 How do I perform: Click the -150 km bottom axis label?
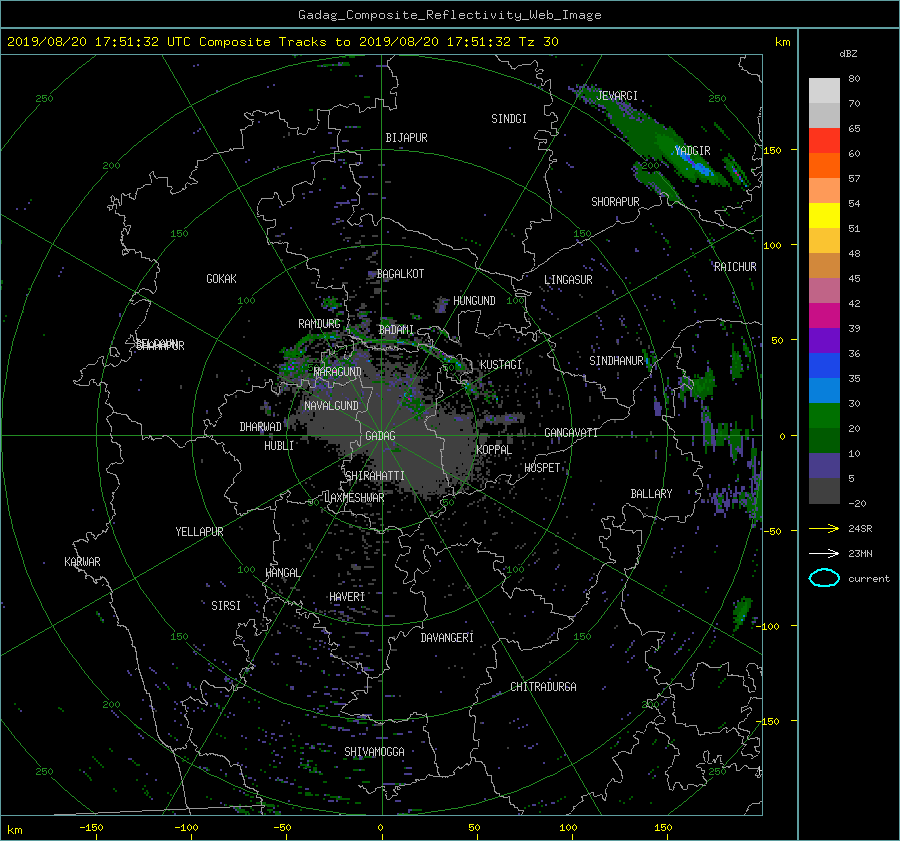click(91, 827)
